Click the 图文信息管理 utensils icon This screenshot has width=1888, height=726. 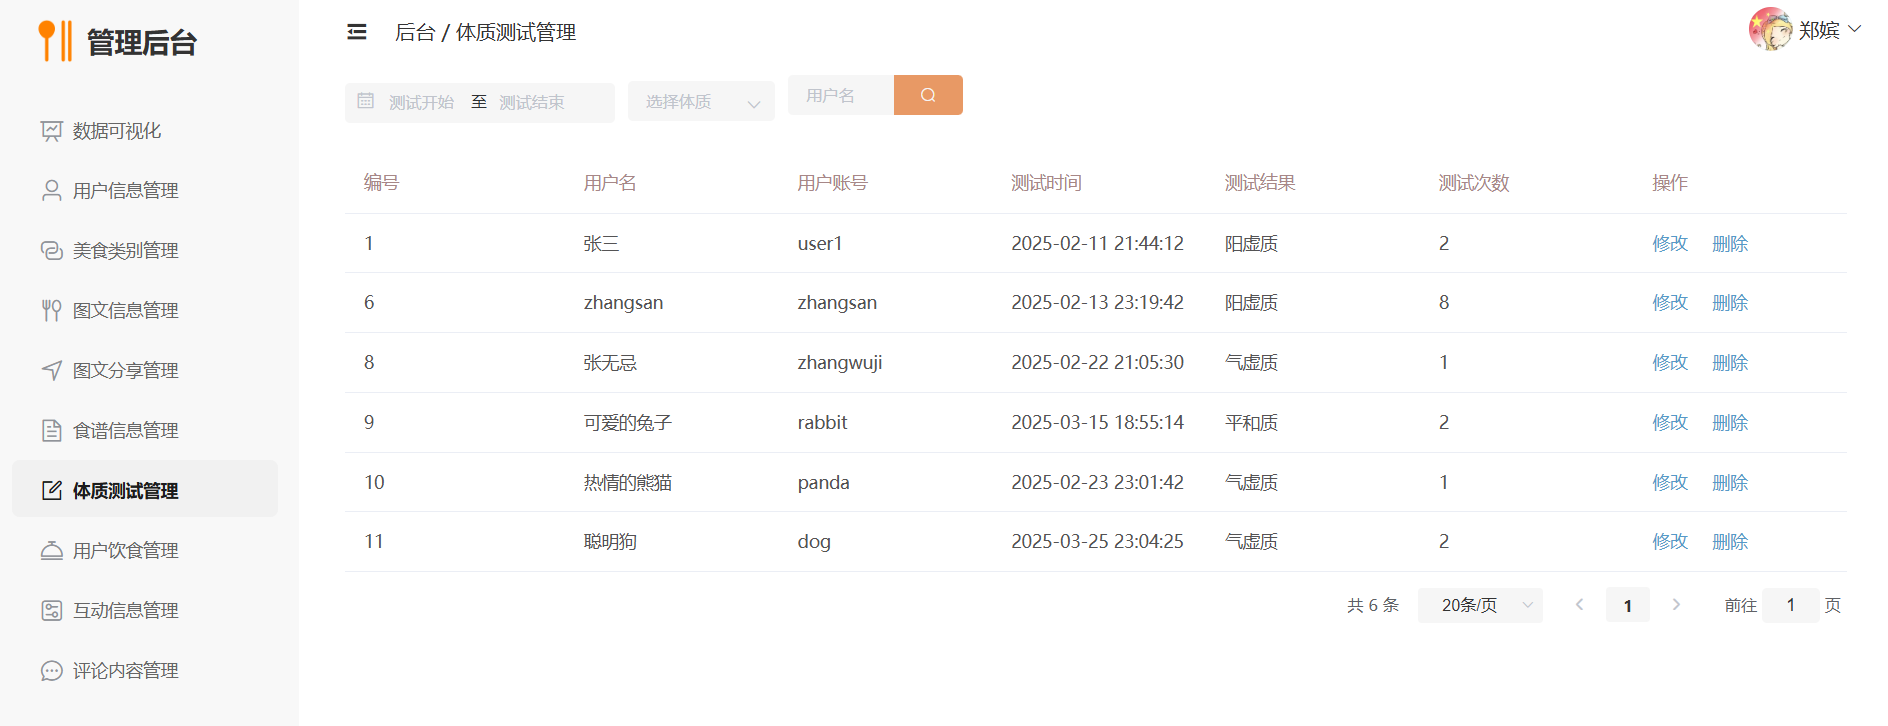click(52, 311)
